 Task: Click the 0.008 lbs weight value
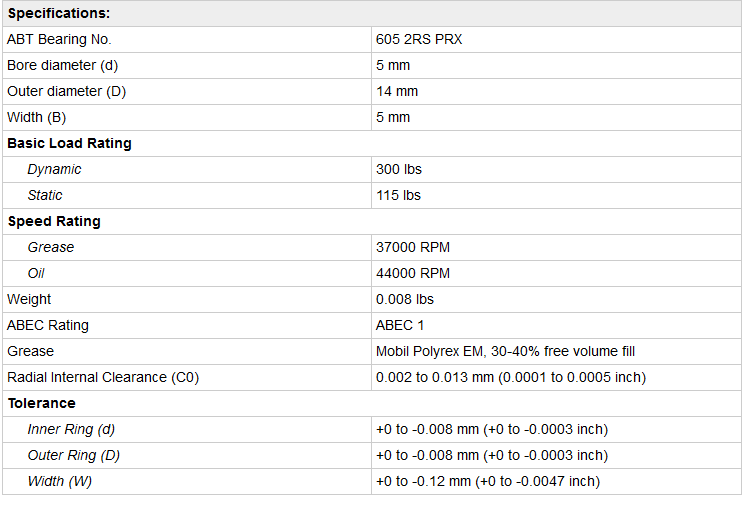point(405,299)
